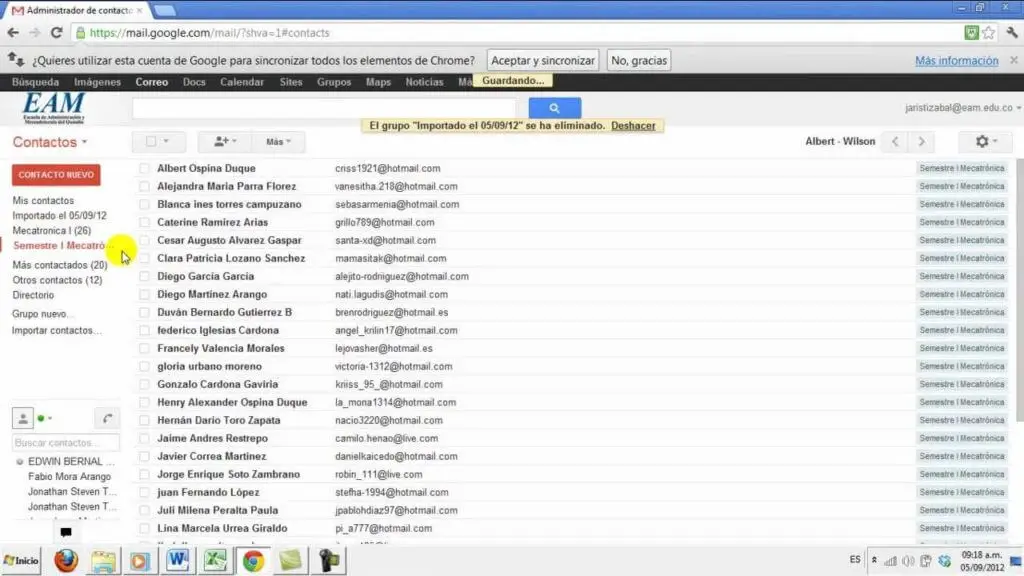Open Grupos in the top bar
The width and height of the screenshot is (1024, 576).
point(334,82)
